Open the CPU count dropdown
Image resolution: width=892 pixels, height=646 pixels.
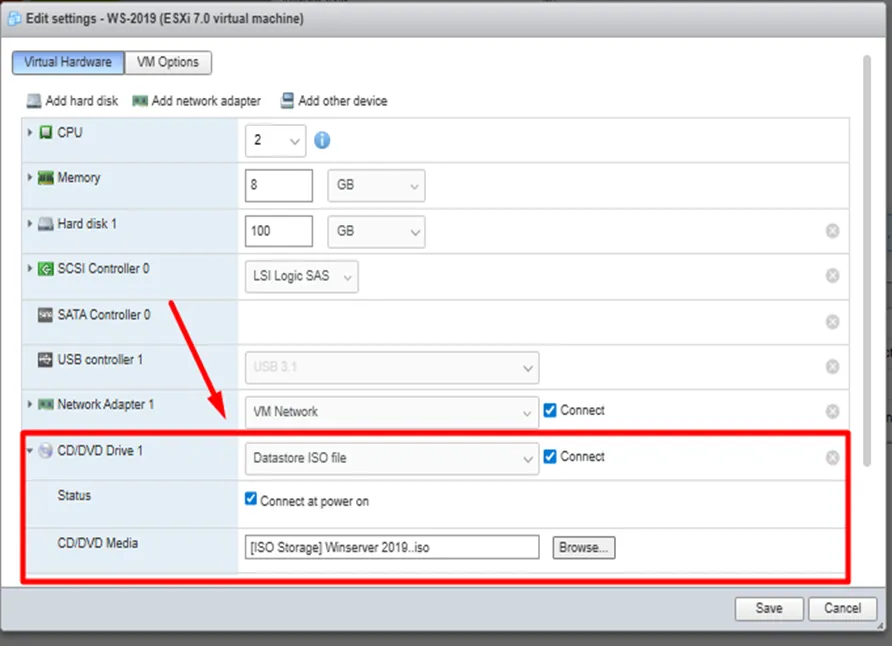(x=275, y=141)
